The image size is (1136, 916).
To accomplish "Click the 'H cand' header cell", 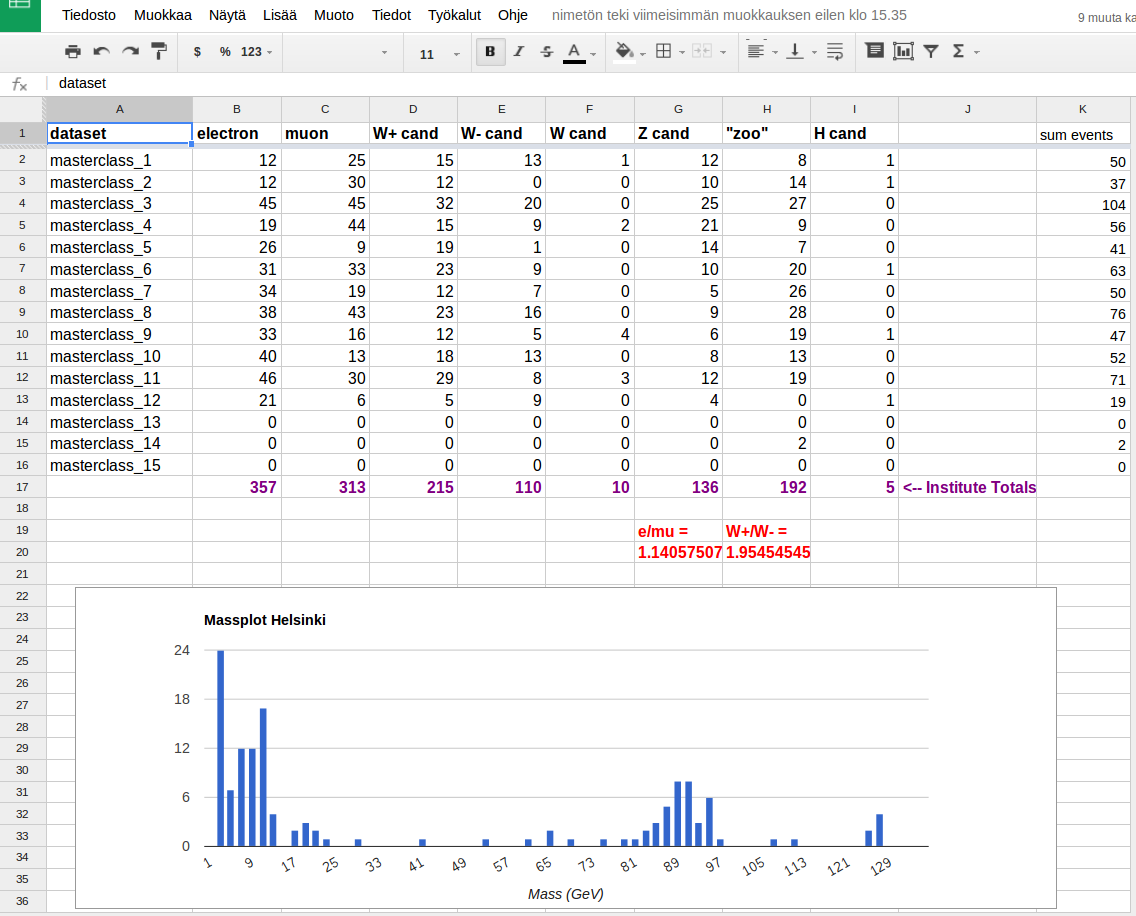I will 854,133.
